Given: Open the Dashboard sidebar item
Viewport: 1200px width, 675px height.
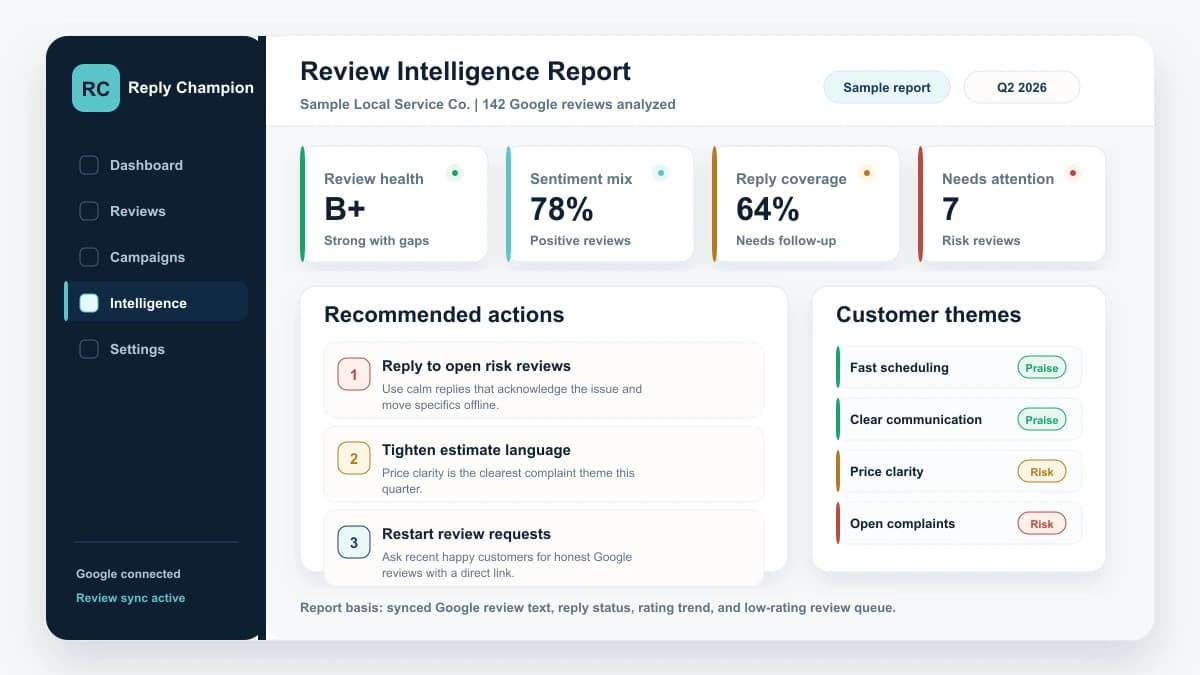Looking at the screenshot, I should point(156,165).
